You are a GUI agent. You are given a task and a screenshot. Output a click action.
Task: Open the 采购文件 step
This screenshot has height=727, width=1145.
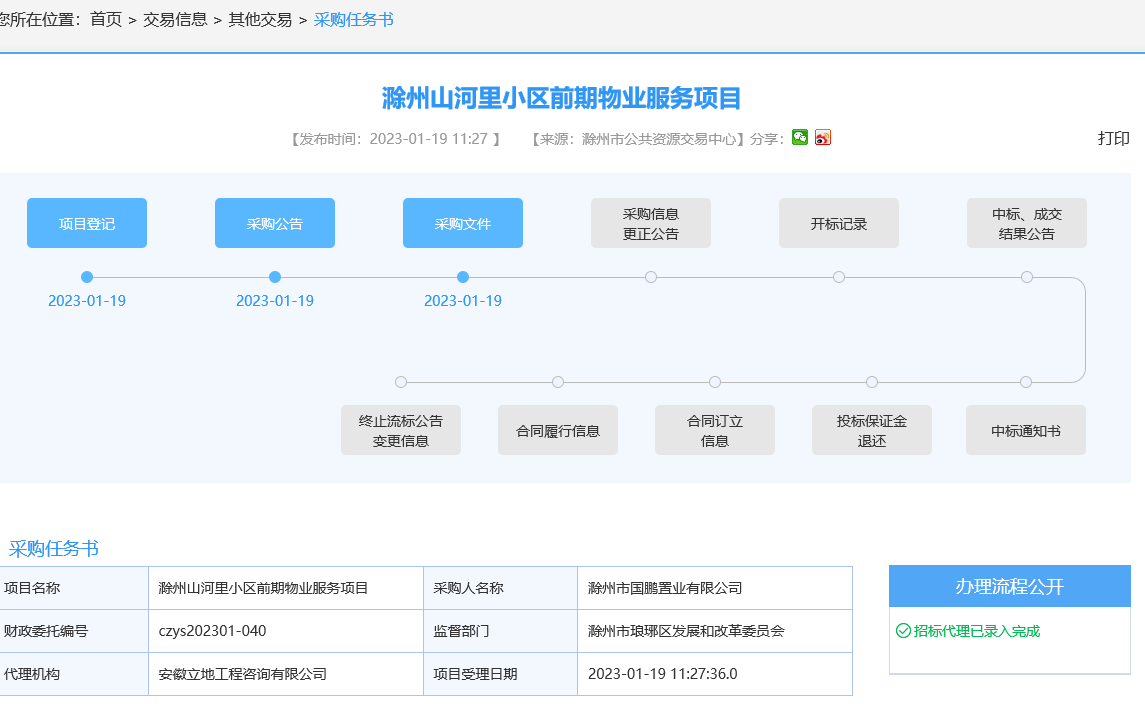click(x=463, y=223)
